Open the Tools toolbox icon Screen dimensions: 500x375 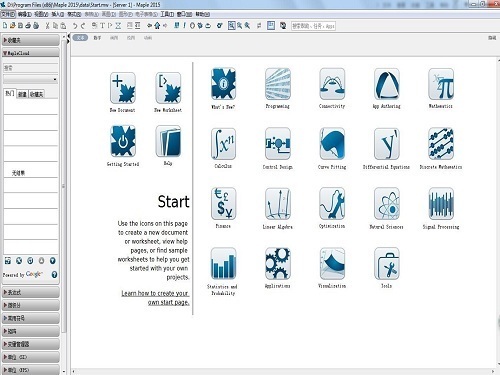pos(386,263)
